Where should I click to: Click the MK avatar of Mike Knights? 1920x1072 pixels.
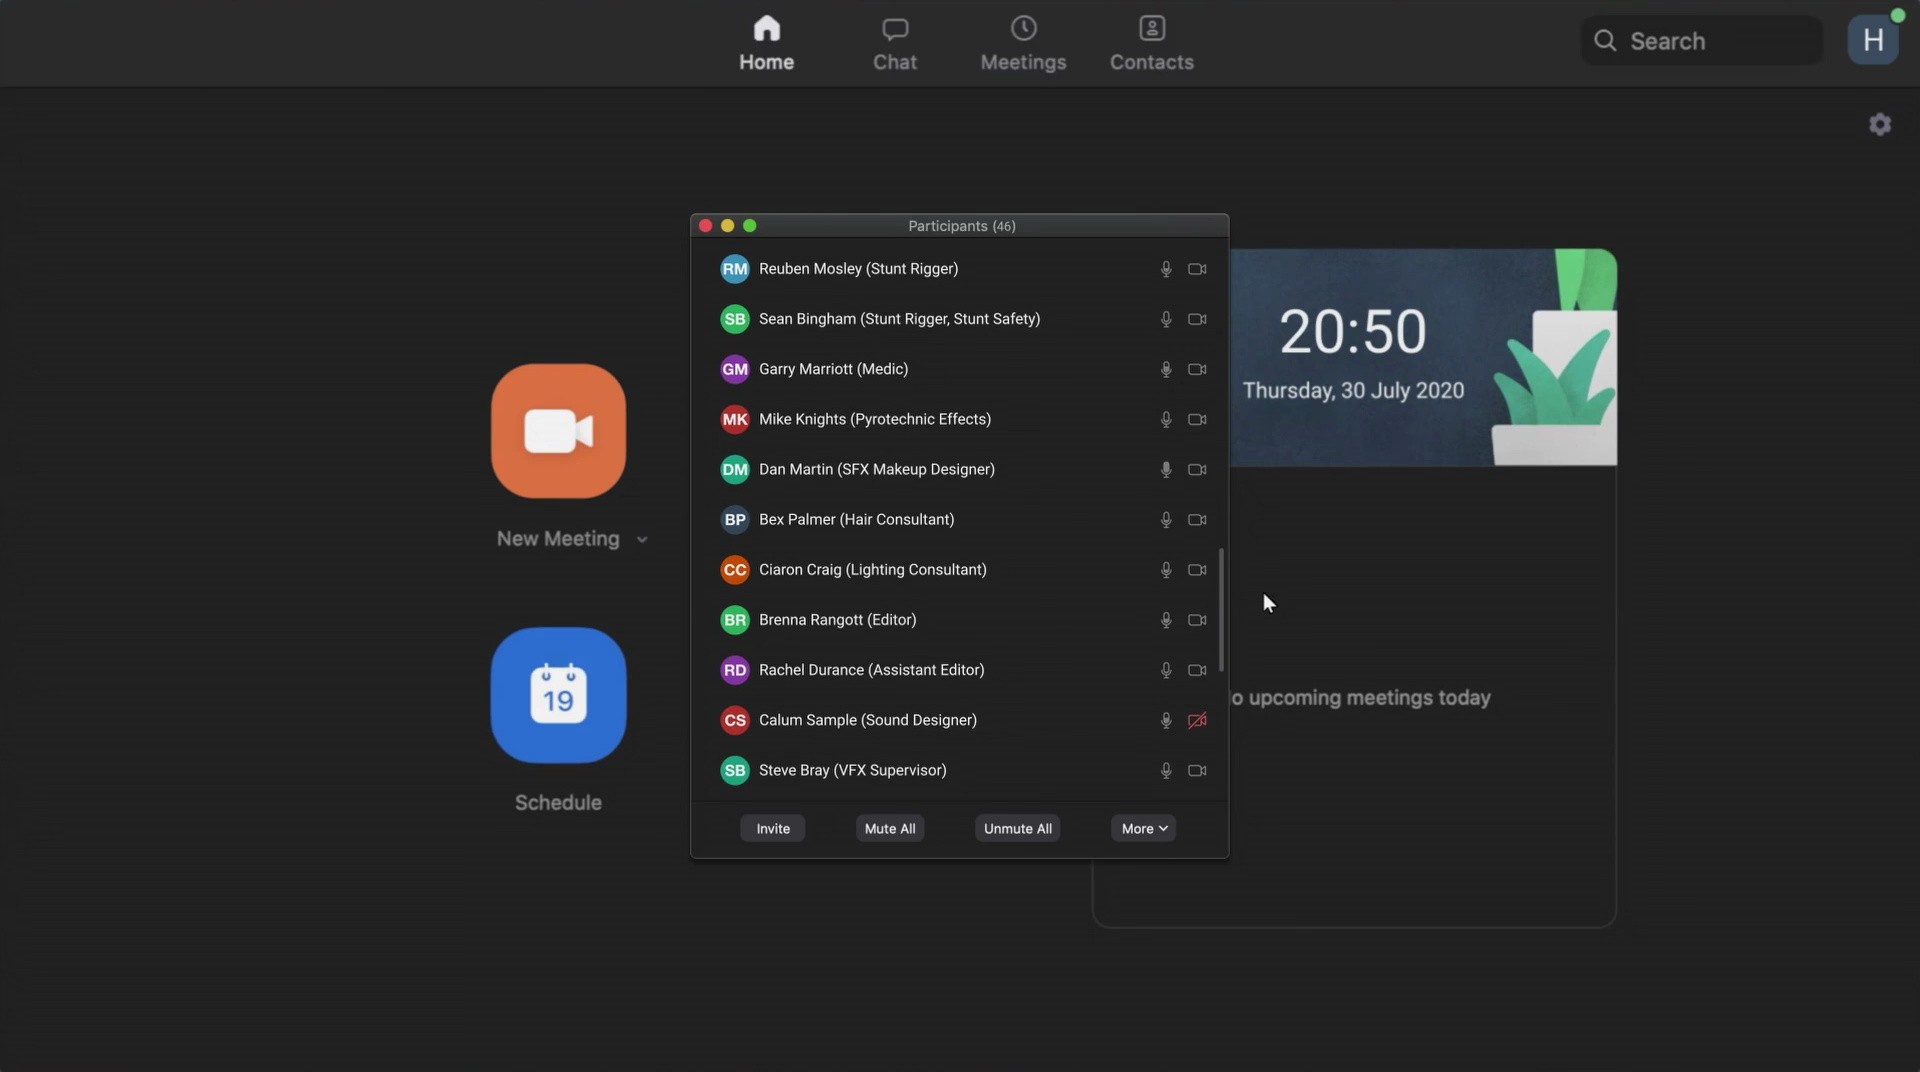pos(735,419)
